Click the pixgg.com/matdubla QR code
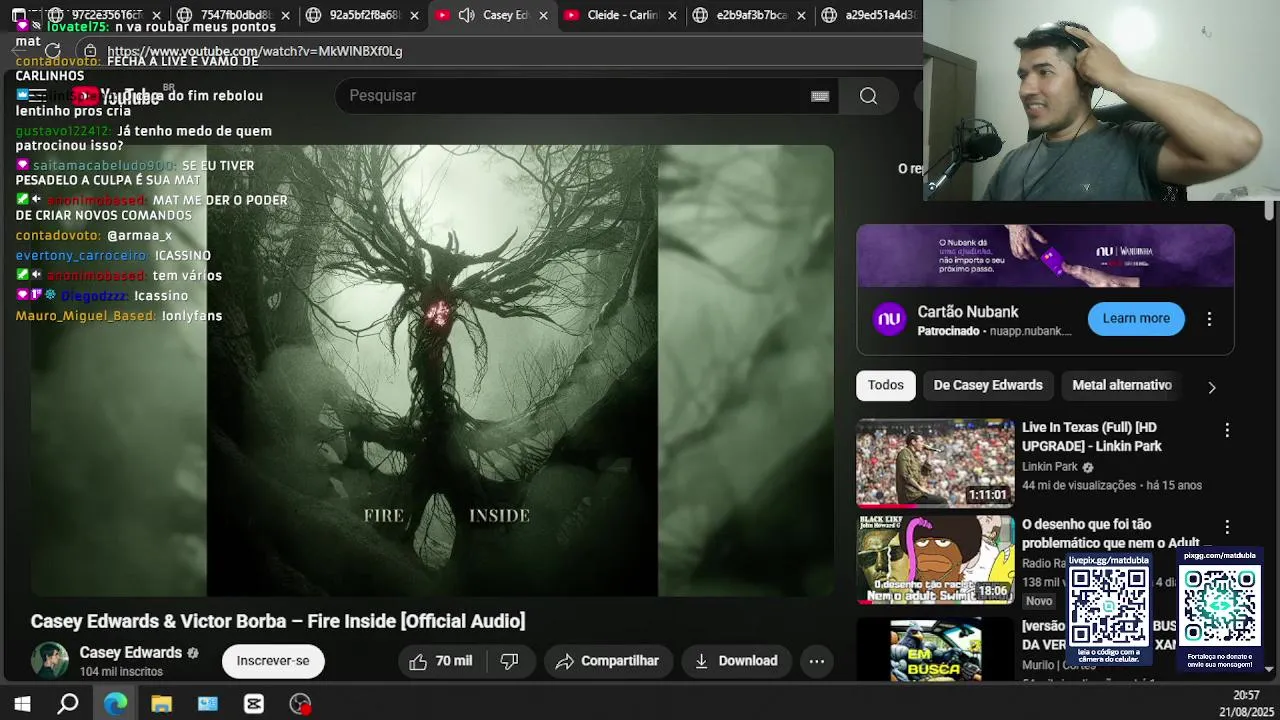This screenshot has width=1280, height=720. click(1220, 606)
